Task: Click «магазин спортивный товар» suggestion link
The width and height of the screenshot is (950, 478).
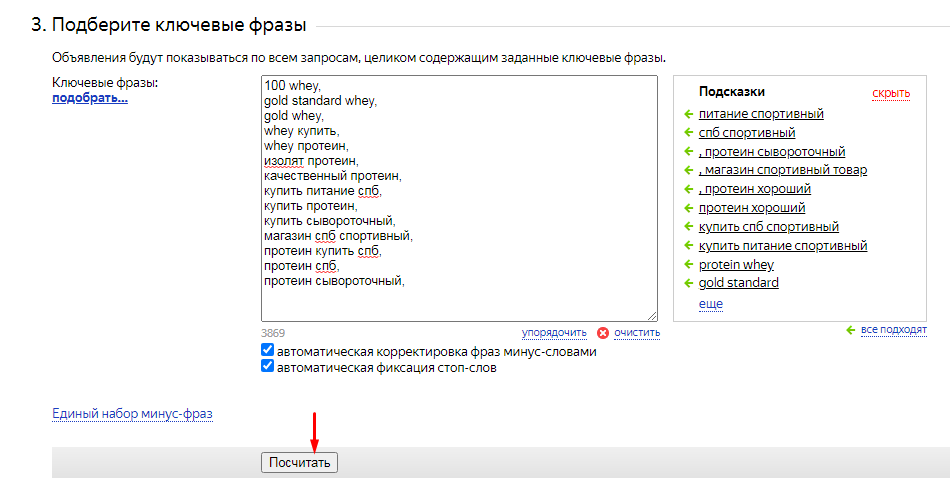Action: [783, 170]
